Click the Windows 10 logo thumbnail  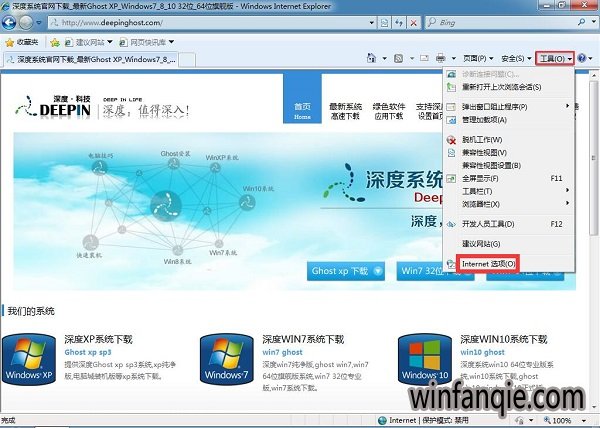pos(425,359)
